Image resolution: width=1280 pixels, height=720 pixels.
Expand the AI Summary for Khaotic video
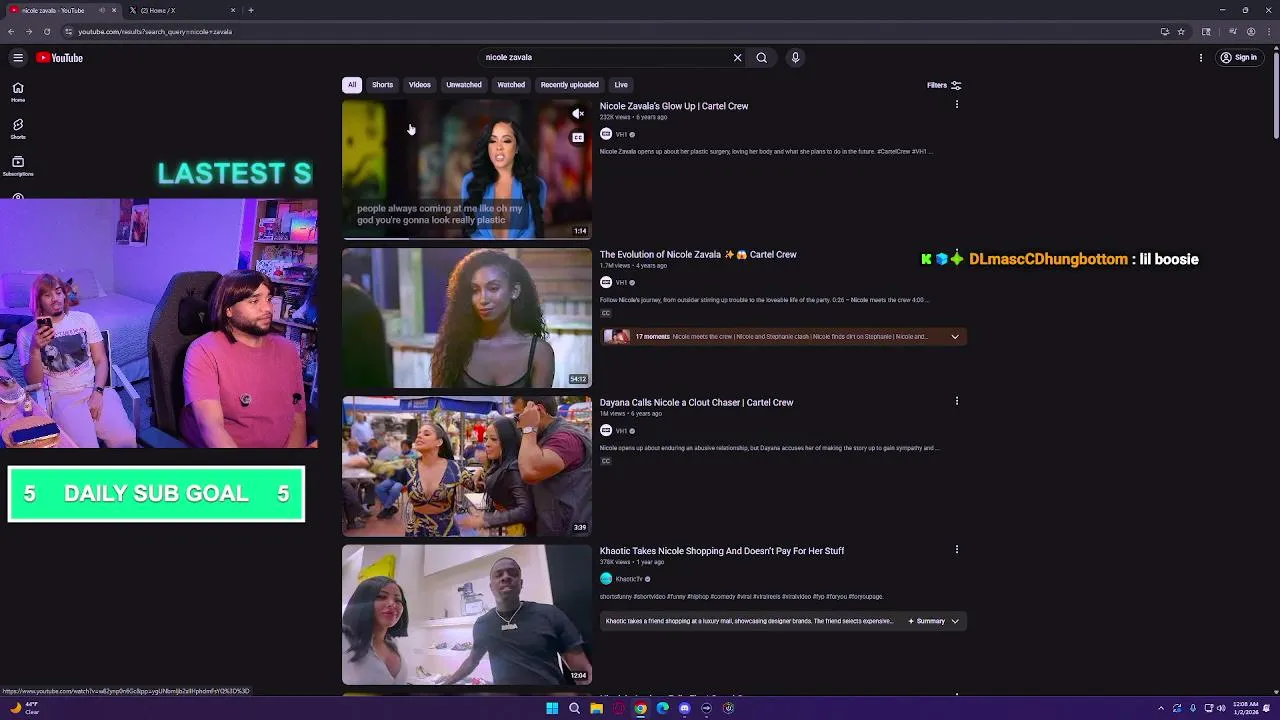[934, 621]
